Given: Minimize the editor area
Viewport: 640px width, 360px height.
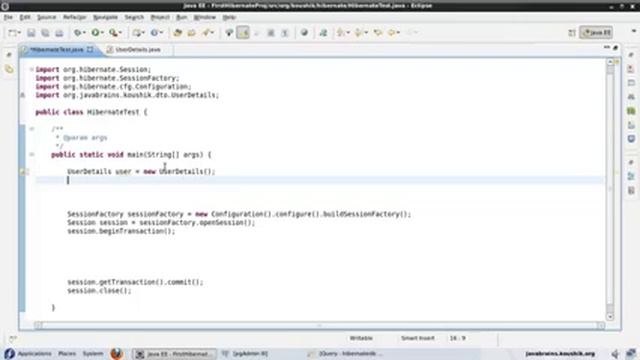Looking at the screenshot, I should 607,48.
